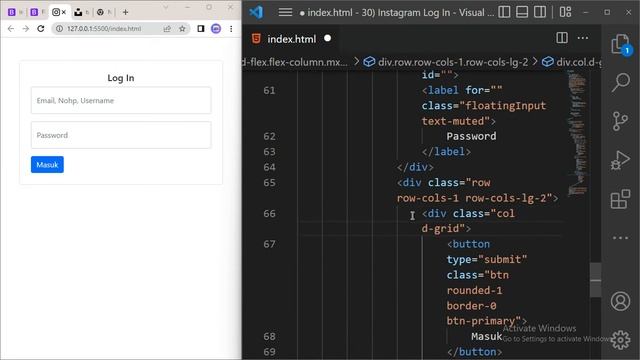Switch to the fifth browser tab
The height and width of the screenshot is (360, 640).
point(103,12)
